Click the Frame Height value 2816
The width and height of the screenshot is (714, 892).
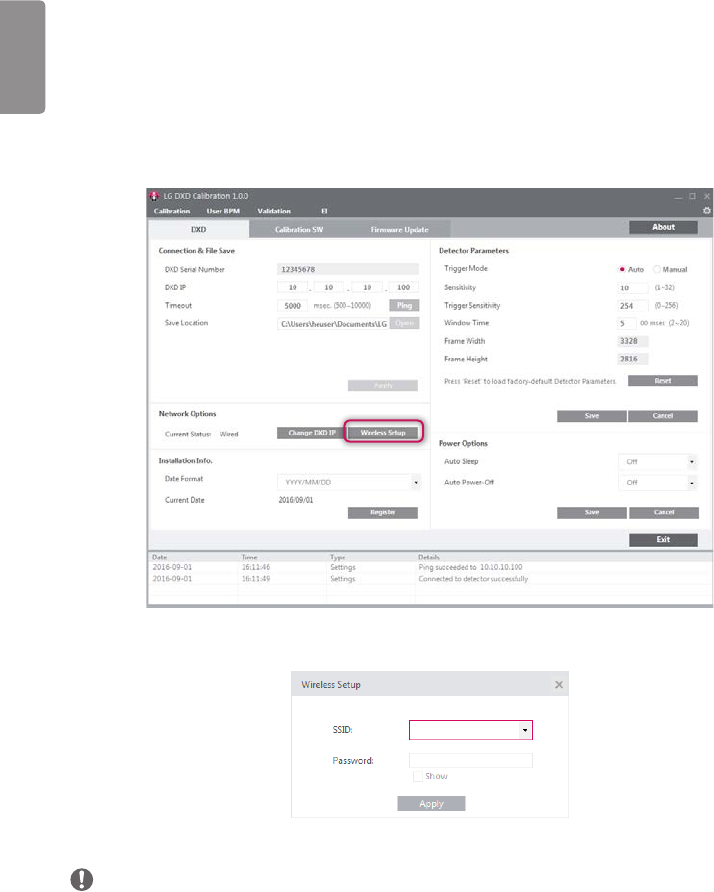point(633,359)
